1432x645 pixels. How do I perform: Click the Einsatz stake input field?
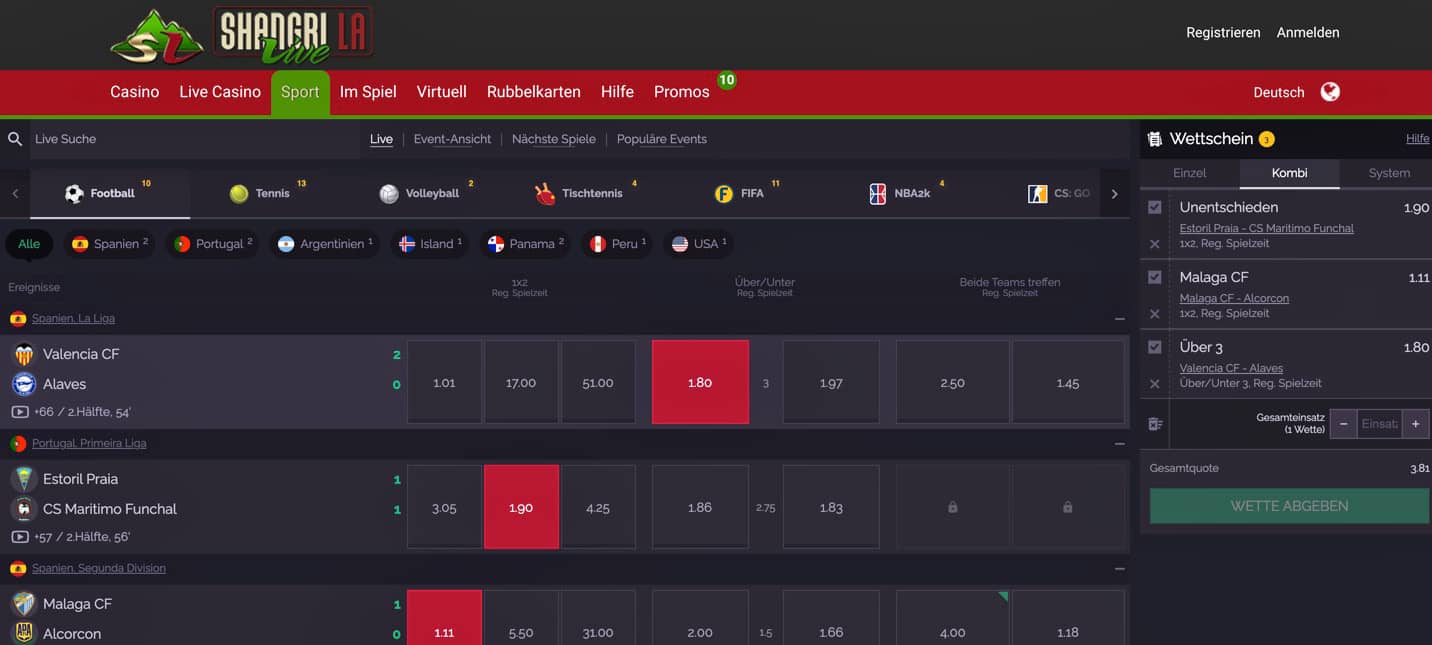1380,424
